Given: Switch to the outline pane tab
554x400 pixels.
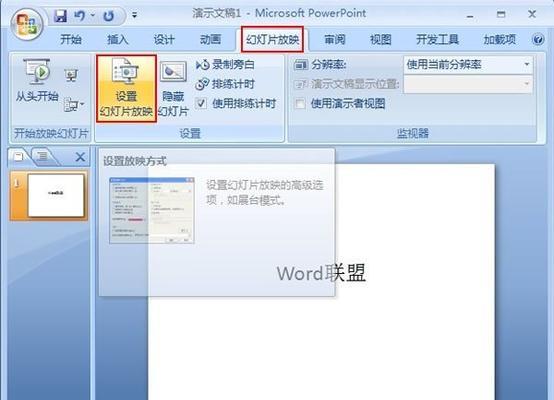Looking at the screenshot, I should click(x=42, y=156).
